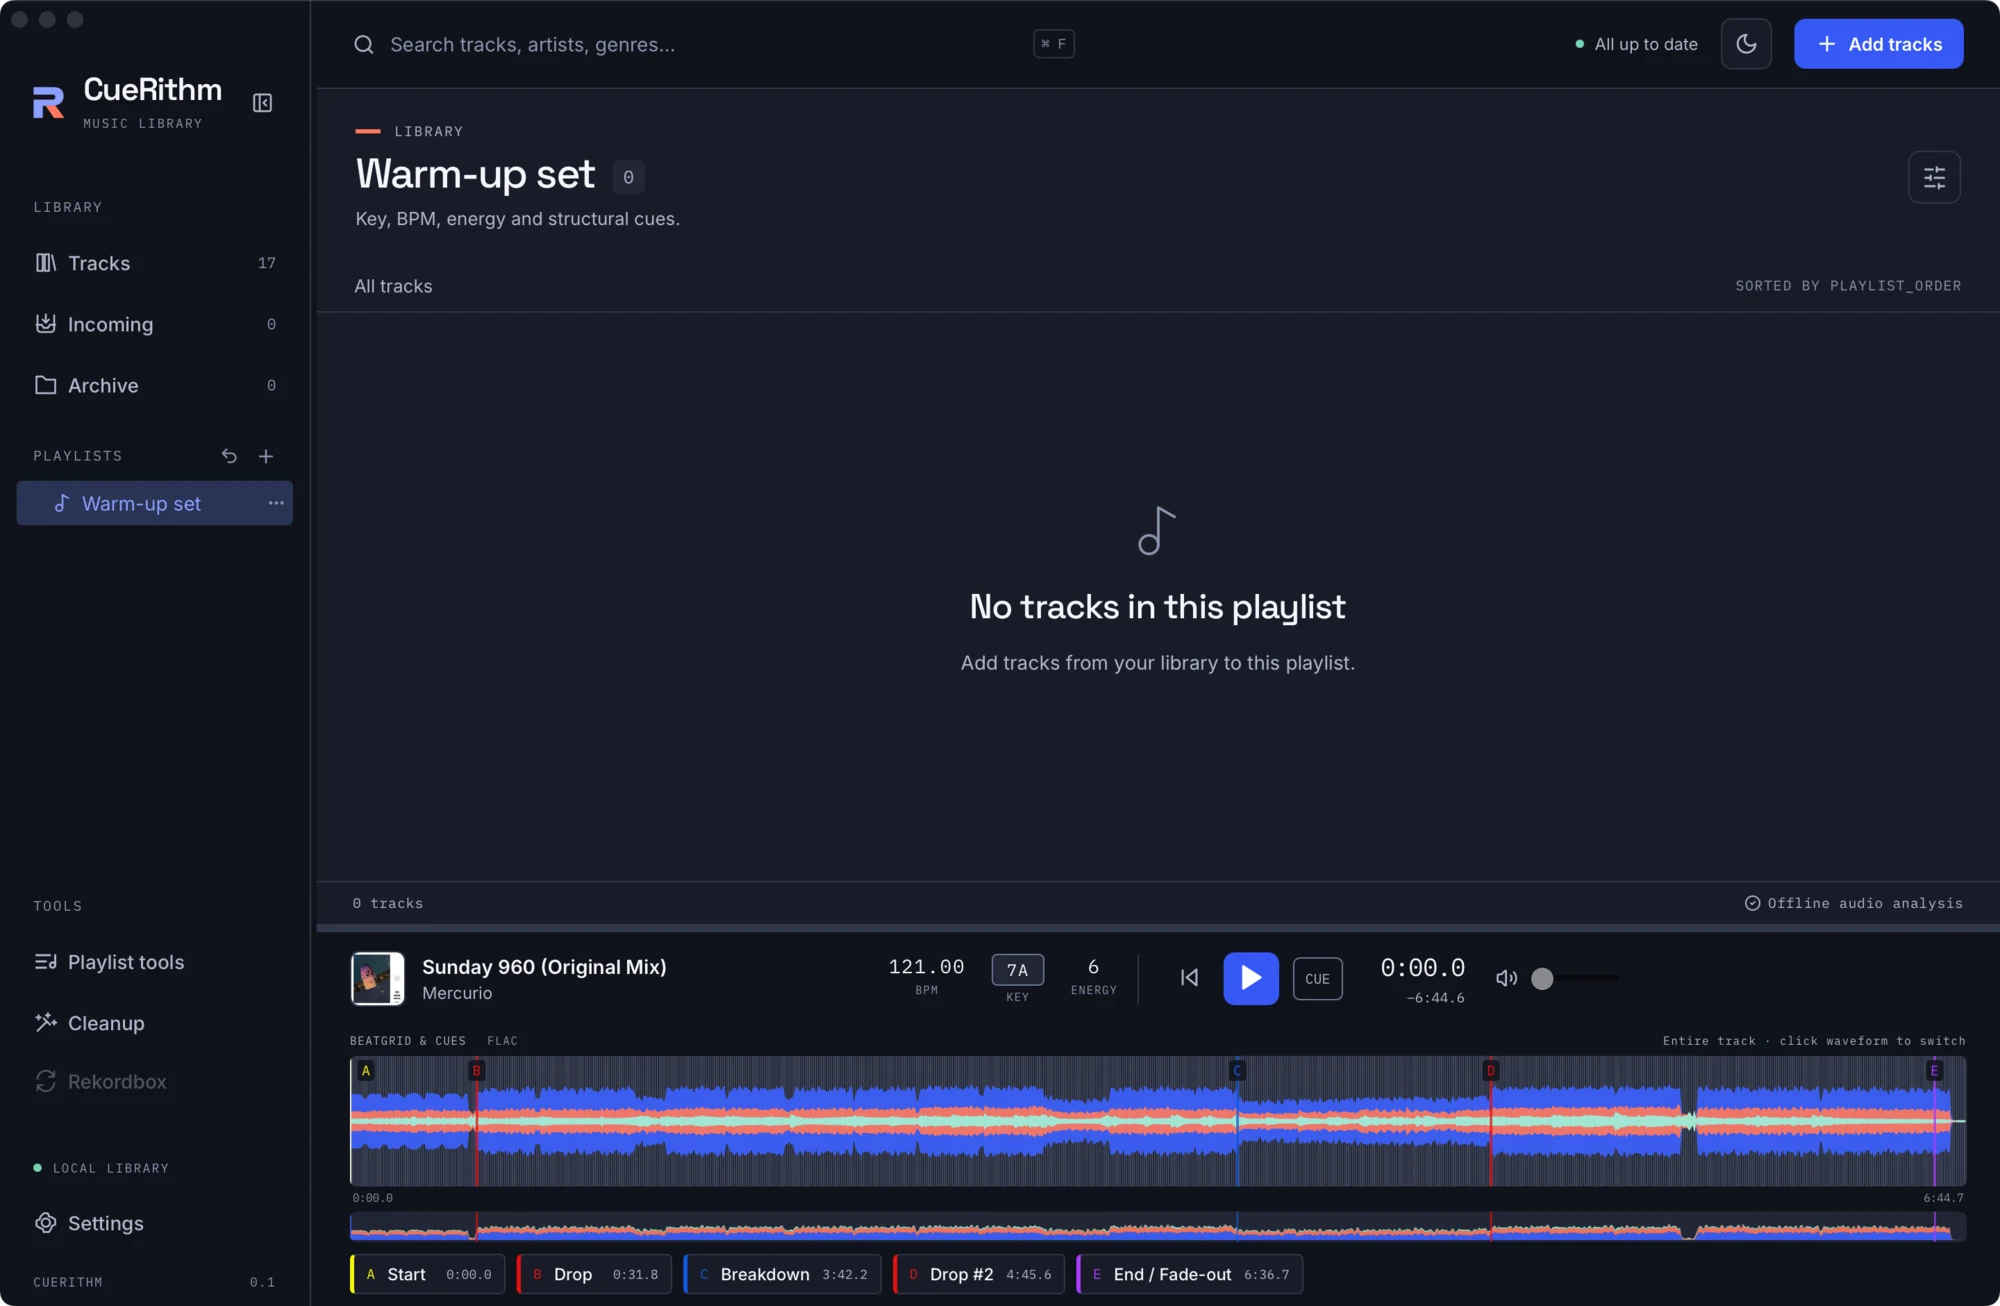The image size is (2000, 1306).
Task: Click the CueRithm logo icon
Action: (48, 102)
